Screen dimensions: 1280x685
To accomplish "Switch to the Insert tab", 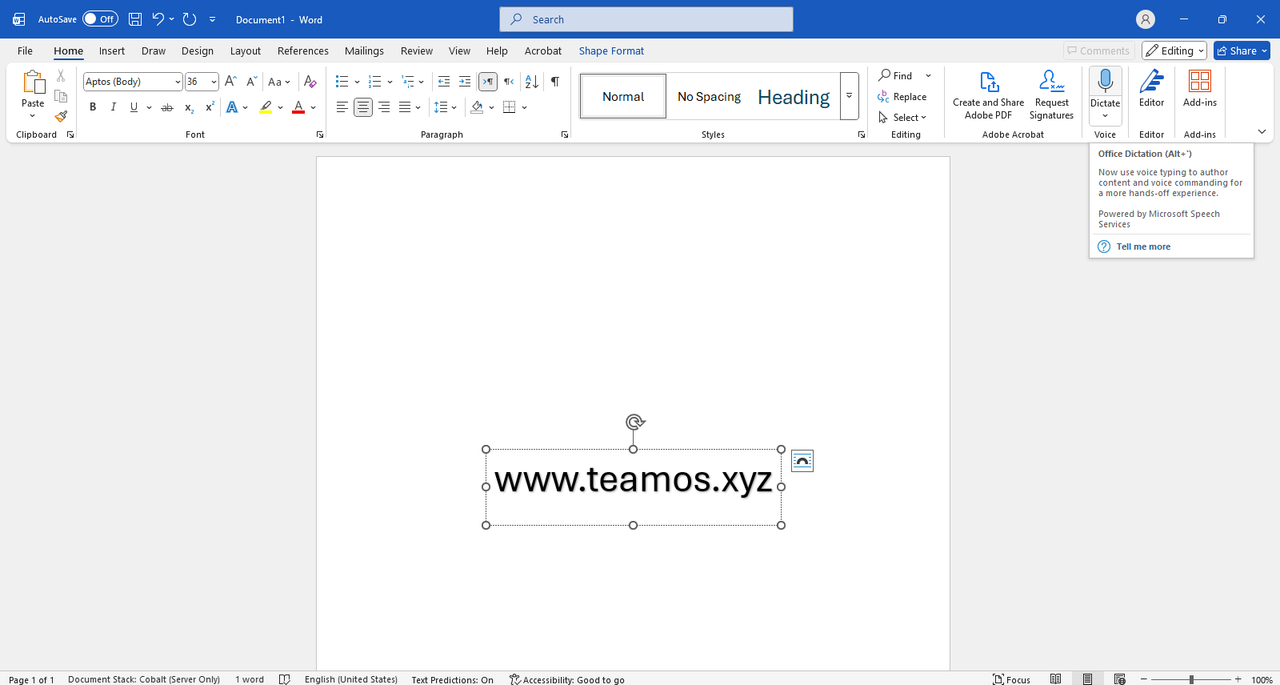I will [112, 51].
